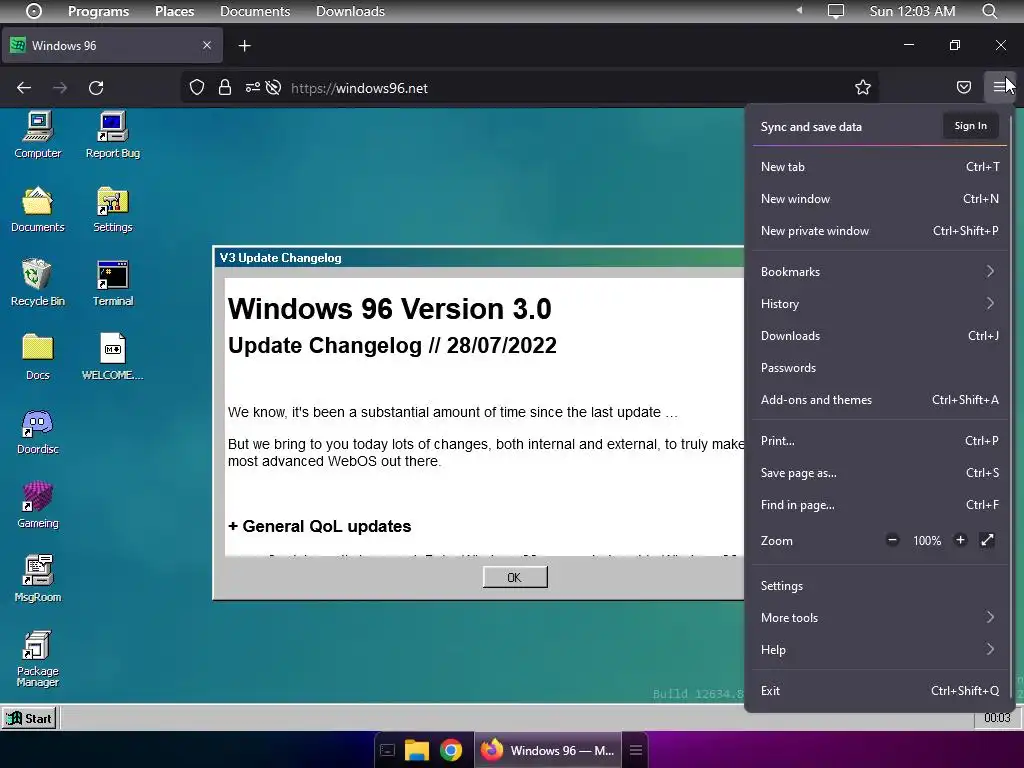Click the Sign In button

970,126
